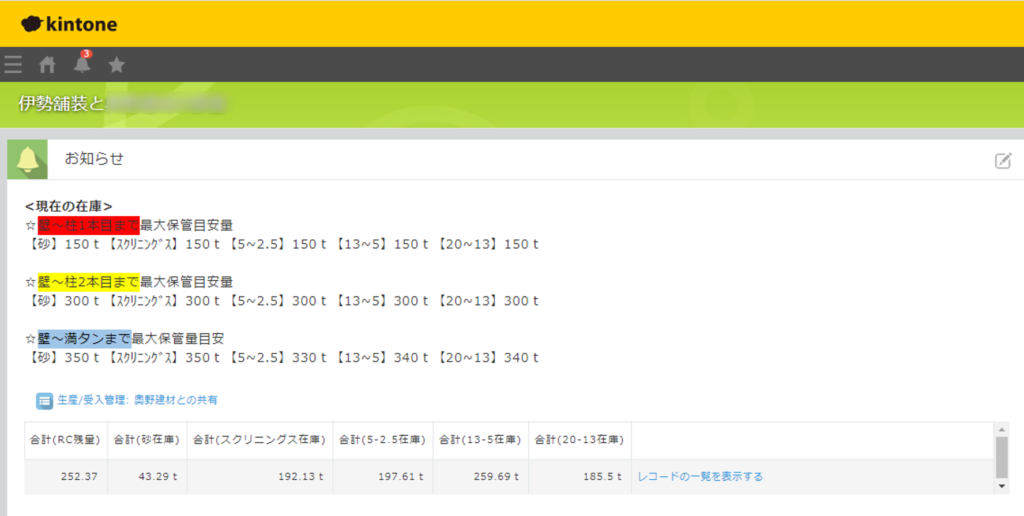This screenshot has height=516, width=1024.
Task: Click the kintone logo
Action: coord(69,24)
